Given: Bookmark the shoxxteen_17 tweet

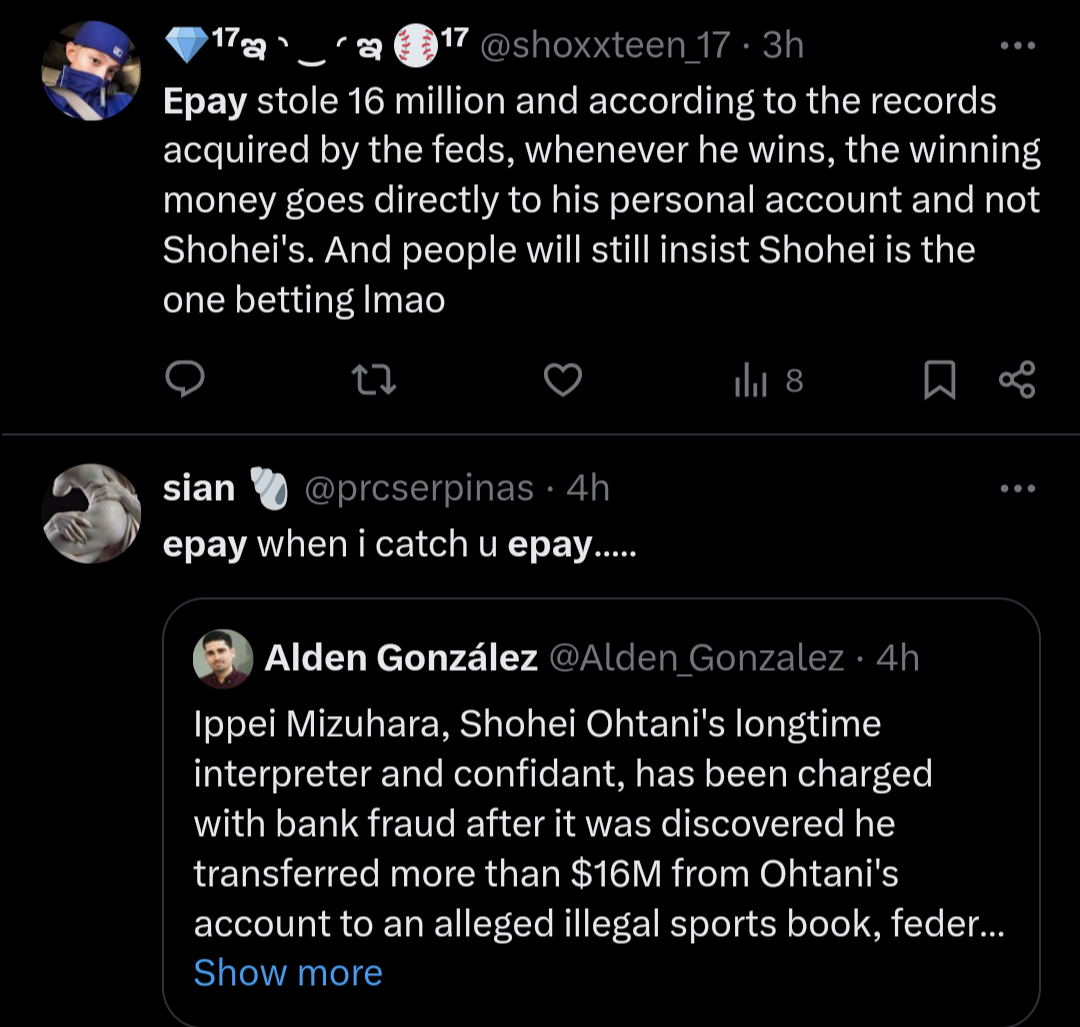Looking at the screenshot, I should [x=938, y=381].
